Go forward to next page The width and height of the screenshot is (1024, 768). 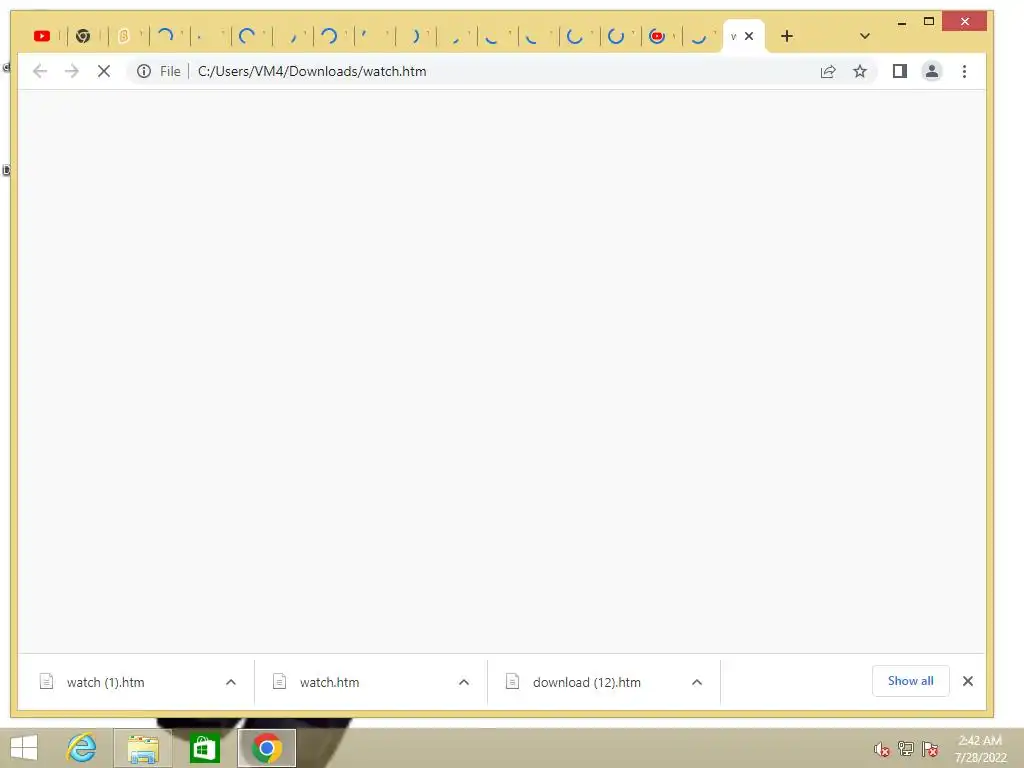pyautogui.click(x=72, y=71)
